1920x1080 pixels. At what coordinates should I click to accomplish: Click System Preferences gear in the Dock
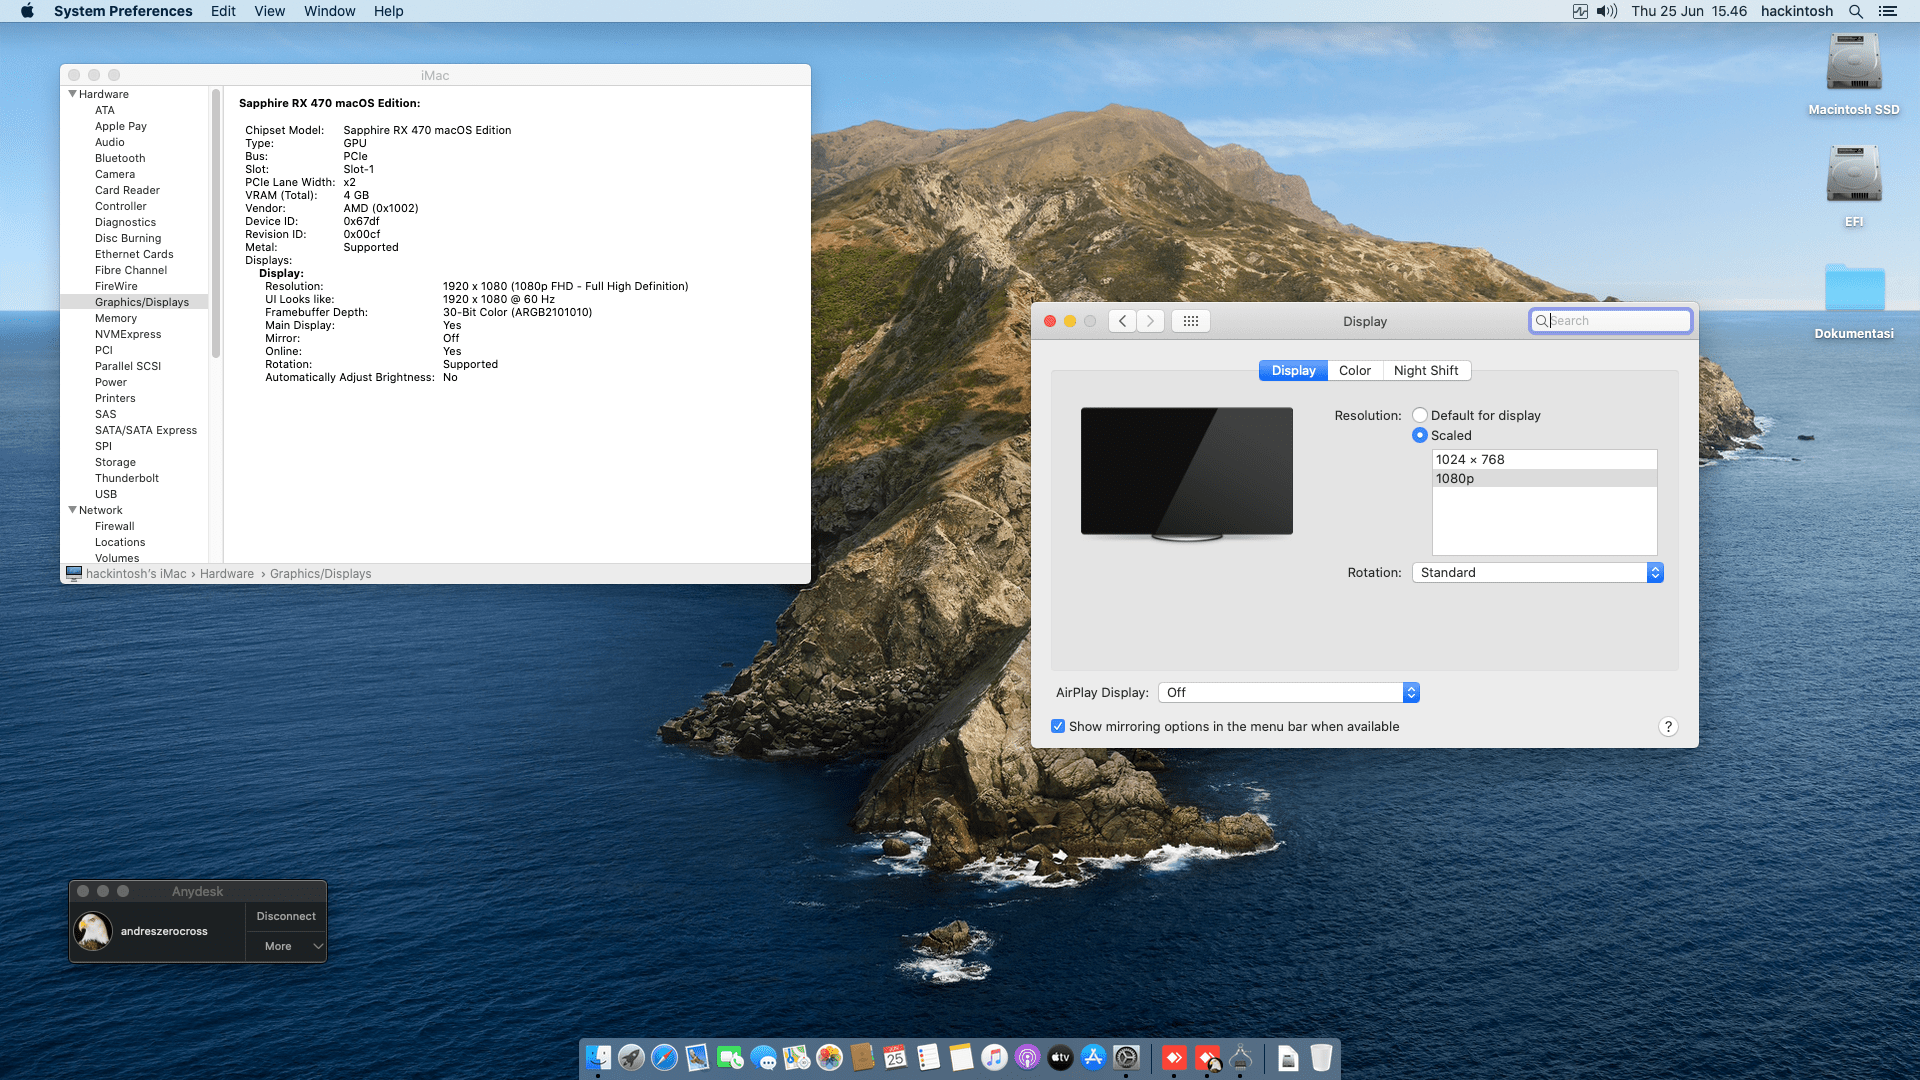tap(1126, 1057)
